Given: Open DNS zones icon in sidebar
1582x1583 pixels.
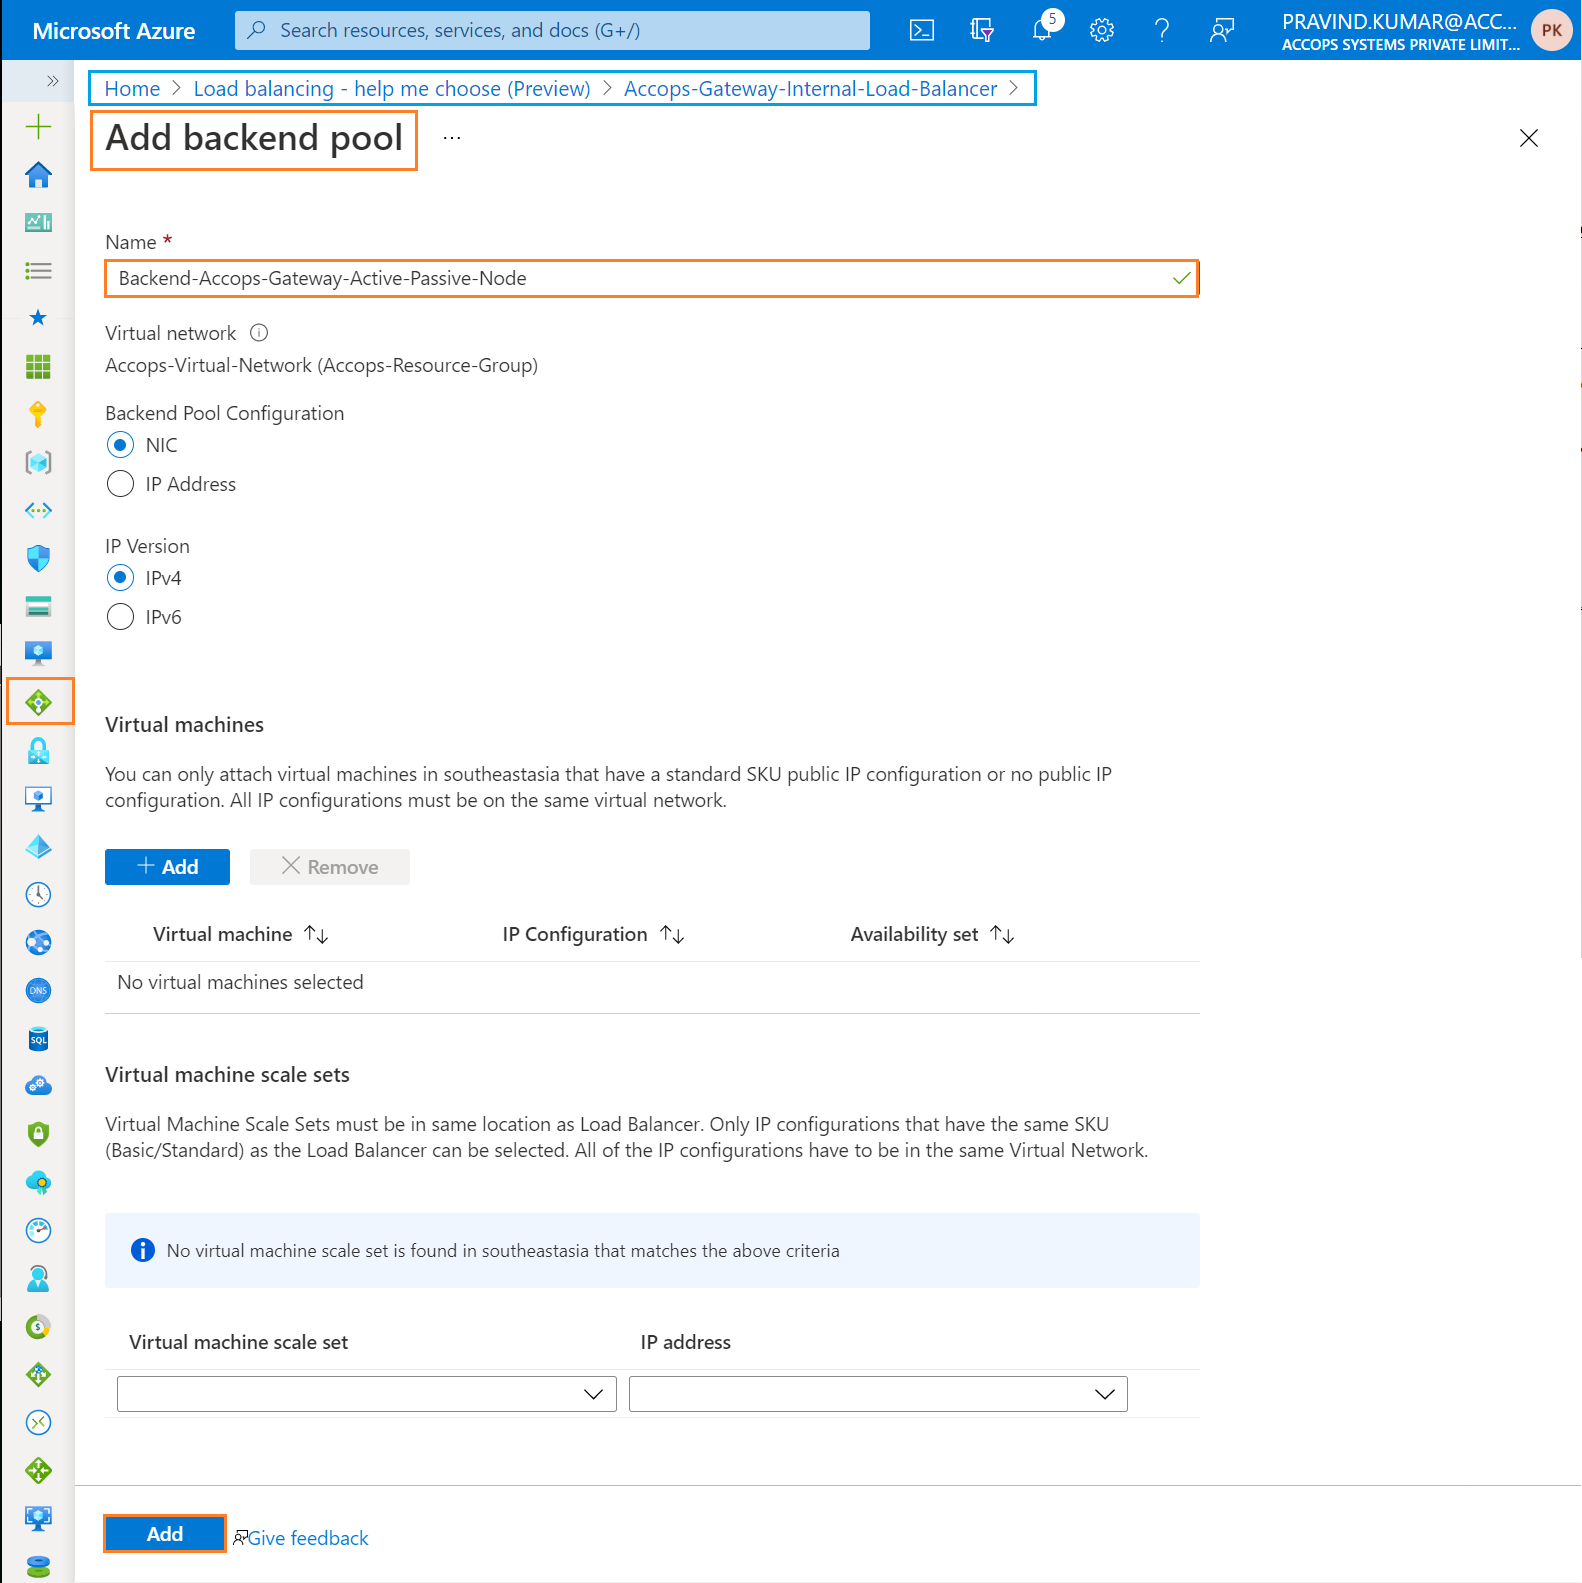Looking at the screenshot, I should [38, 990].
